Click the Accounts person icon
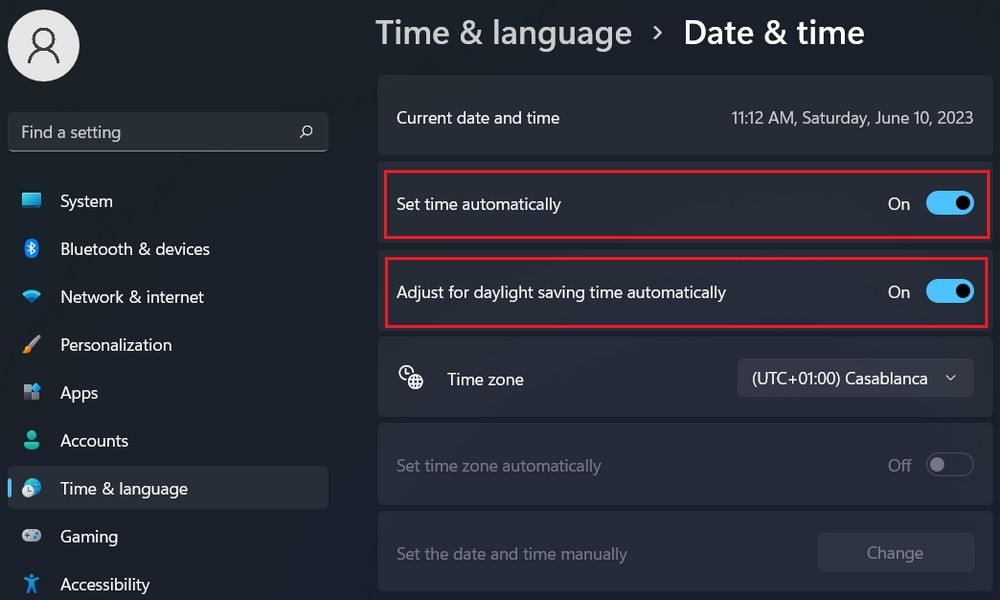The width and height of the screenshot is (1000, 600). [32, 441]
